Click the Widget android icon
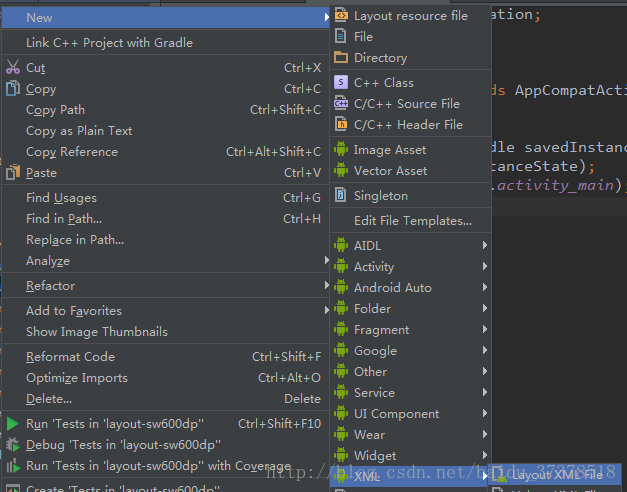Image resolution: width=627 pixels, height=492 pixels. tap(341, 455)
